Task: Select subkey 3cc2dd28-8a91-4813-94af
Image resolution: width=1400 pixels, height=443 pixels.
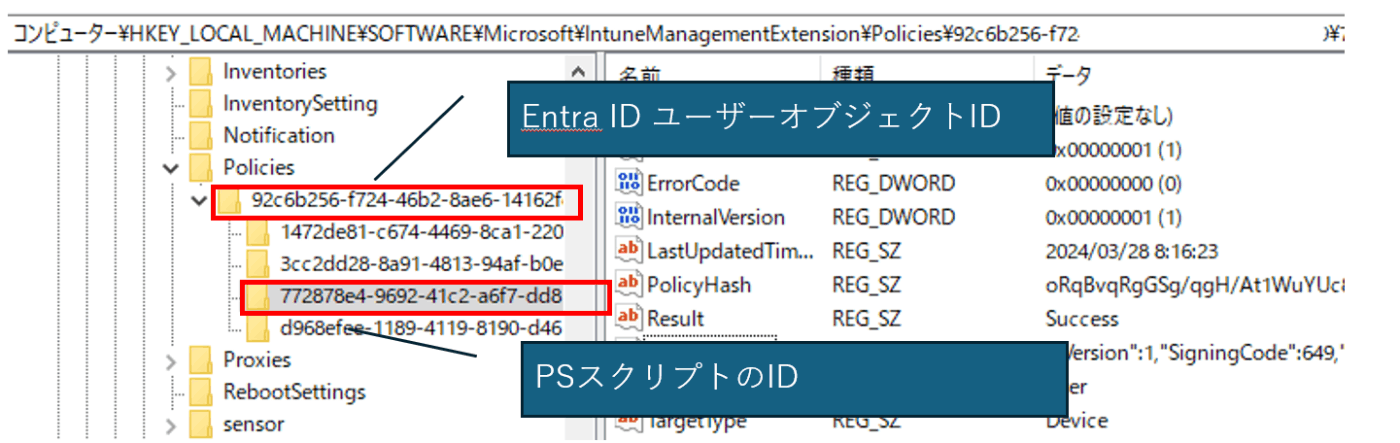Action: coord(421,264)
